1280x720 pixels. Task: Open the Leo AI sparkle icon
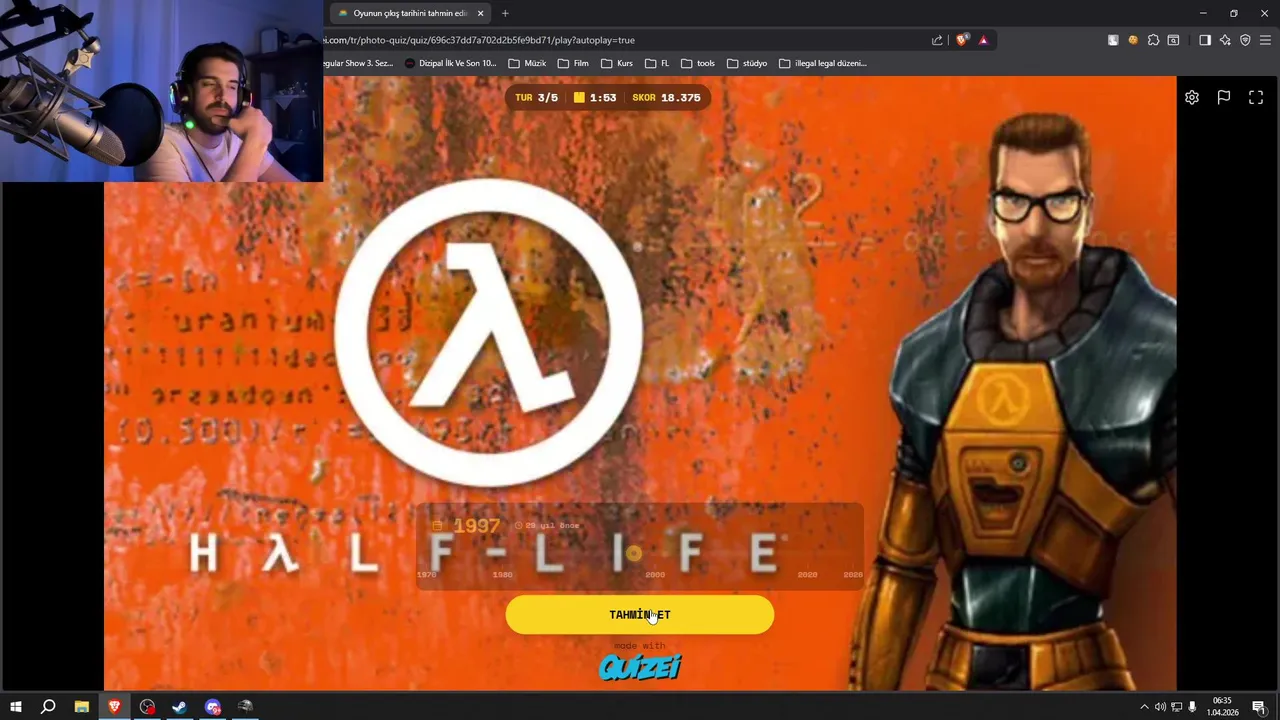tap(1225, 40)
